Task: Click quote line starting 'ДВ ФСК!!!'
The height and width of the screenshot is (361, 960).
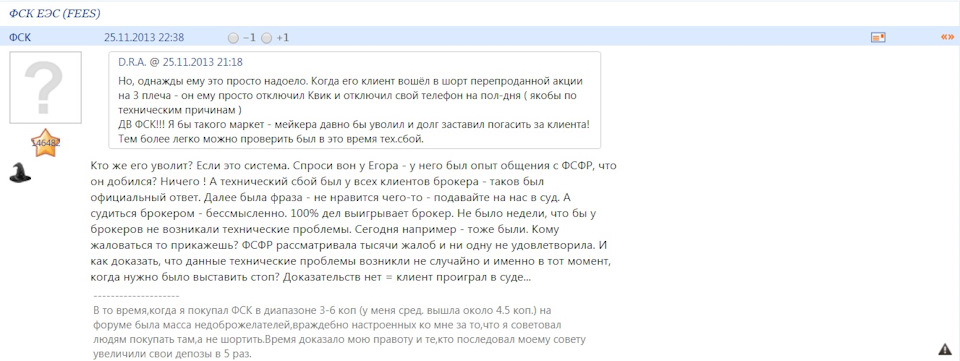Action: click(354, 125)
